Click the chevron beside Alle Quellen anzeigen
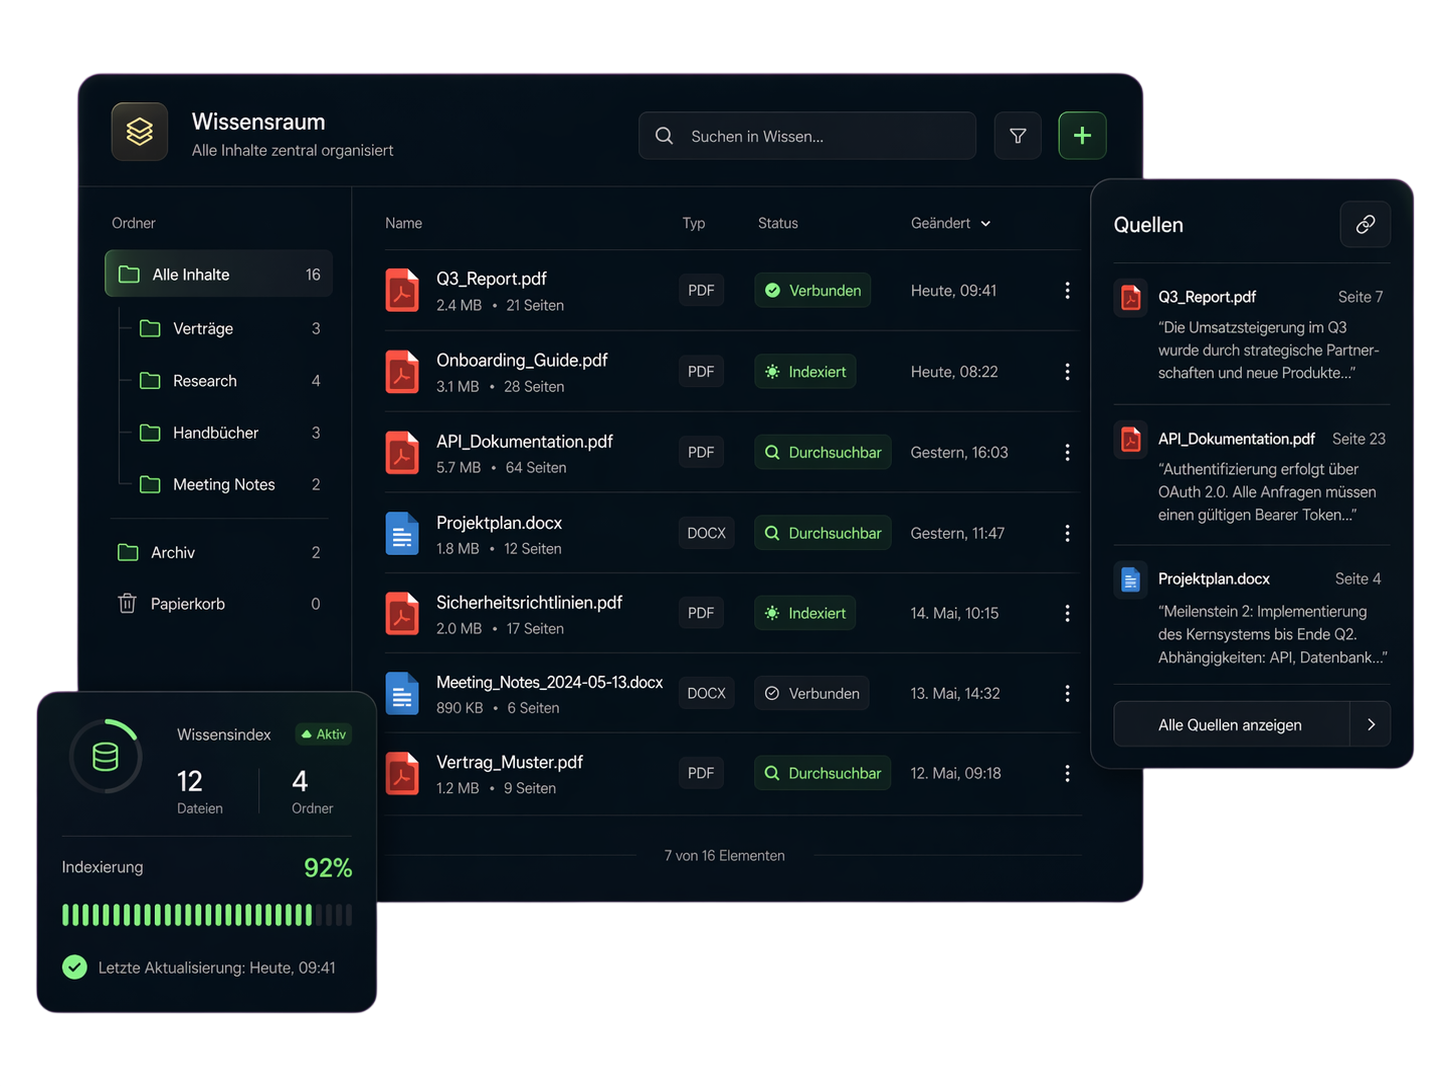Viewport: 1448px width, 1086px height. click(x=1370, y=725)
